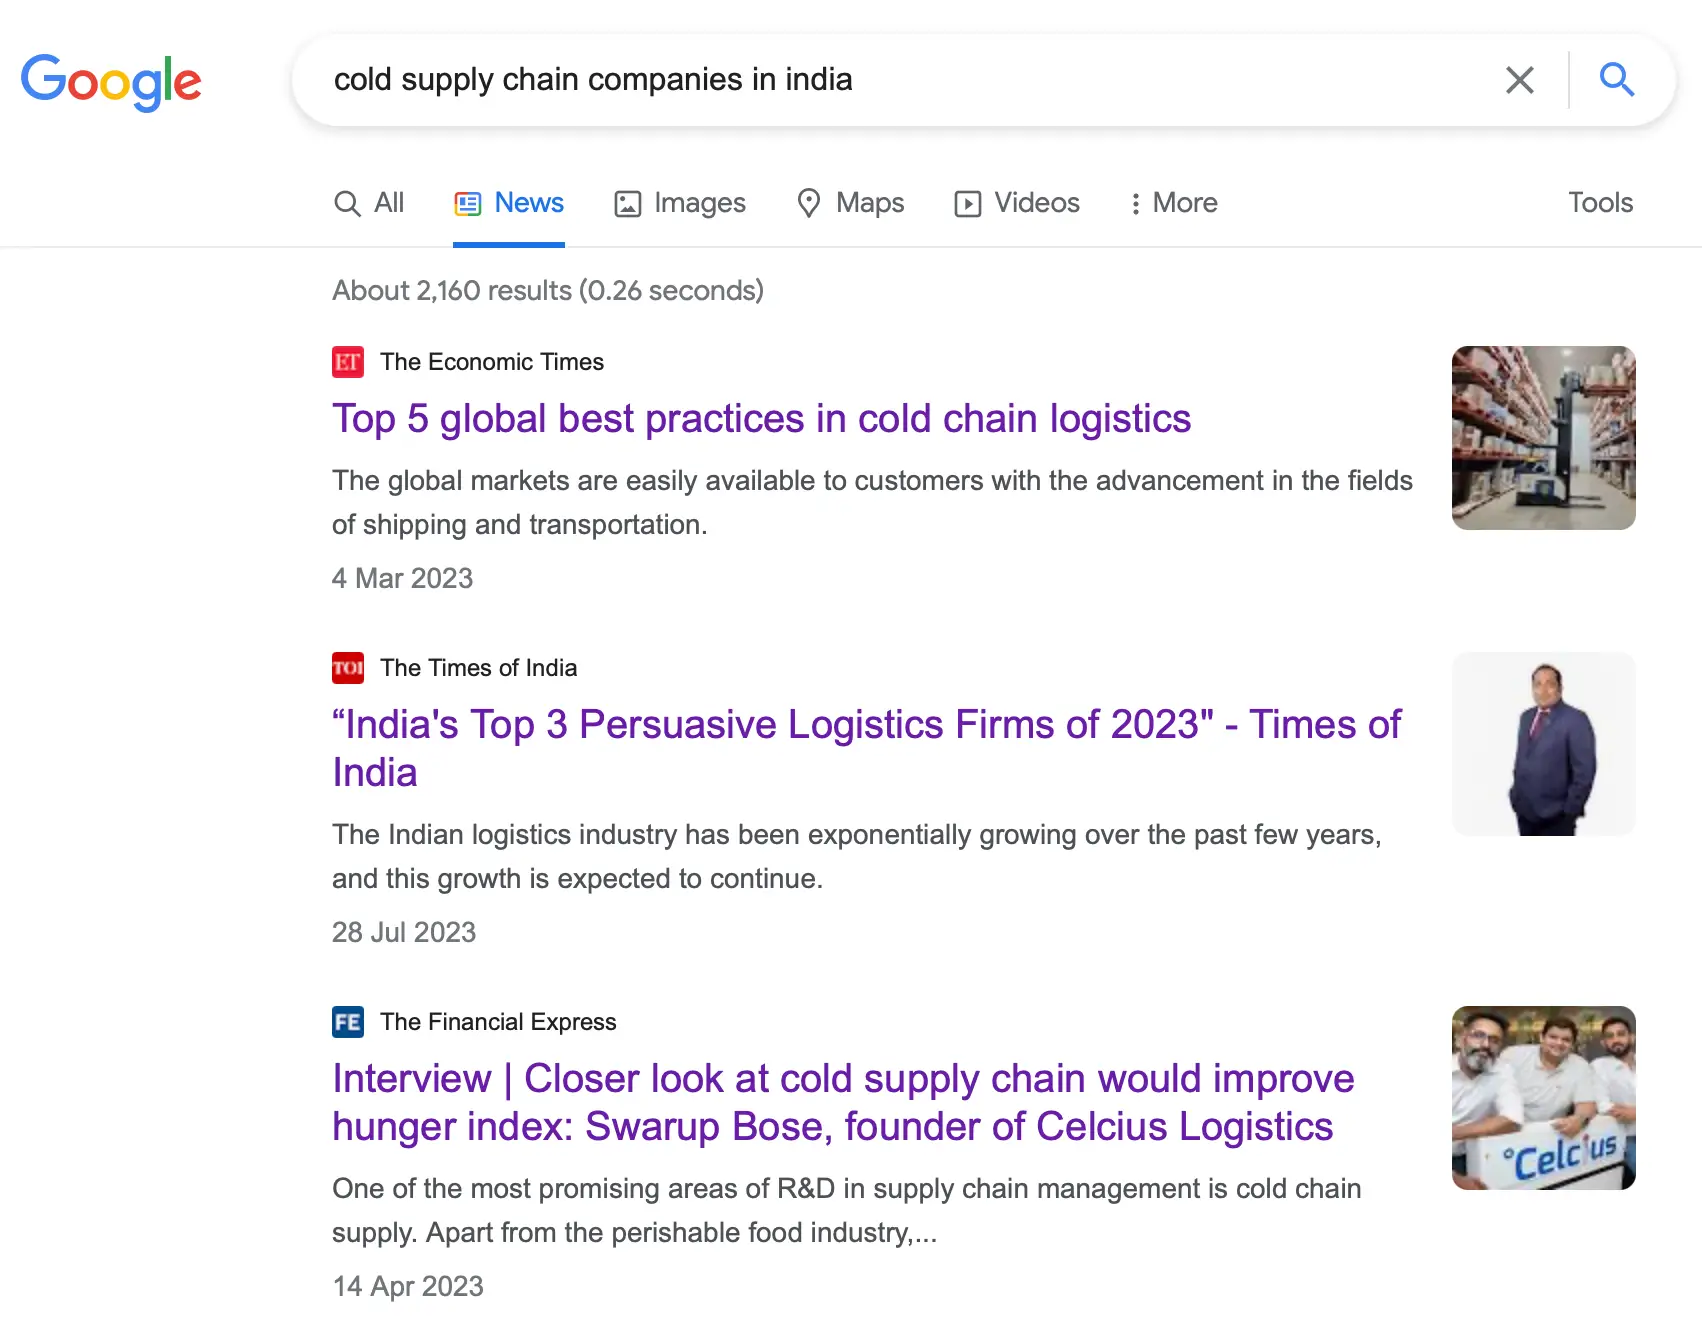
Task: Click the search text input field
Action: (900, 80)
